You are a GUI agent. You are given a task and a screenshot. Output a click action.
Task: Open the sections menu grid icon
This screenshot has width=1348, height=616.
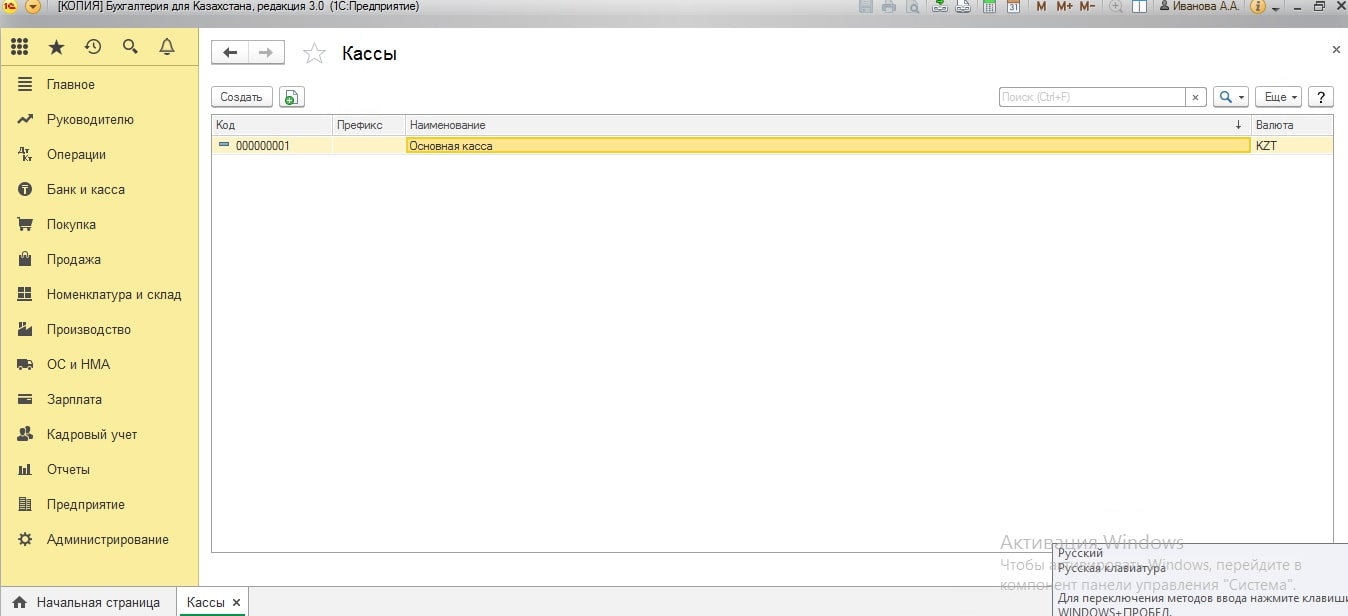[20, 47]
